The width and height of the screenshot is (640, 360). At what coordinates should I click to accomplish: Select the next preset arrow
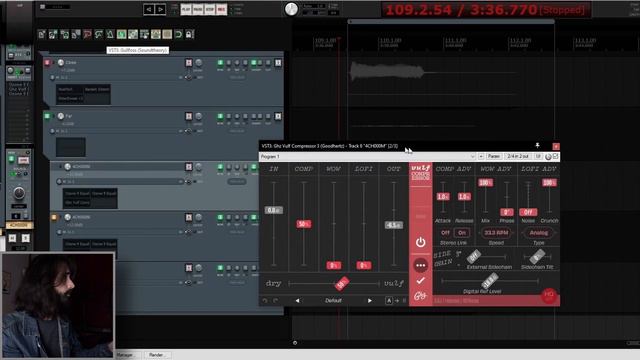tap(370, 301)
